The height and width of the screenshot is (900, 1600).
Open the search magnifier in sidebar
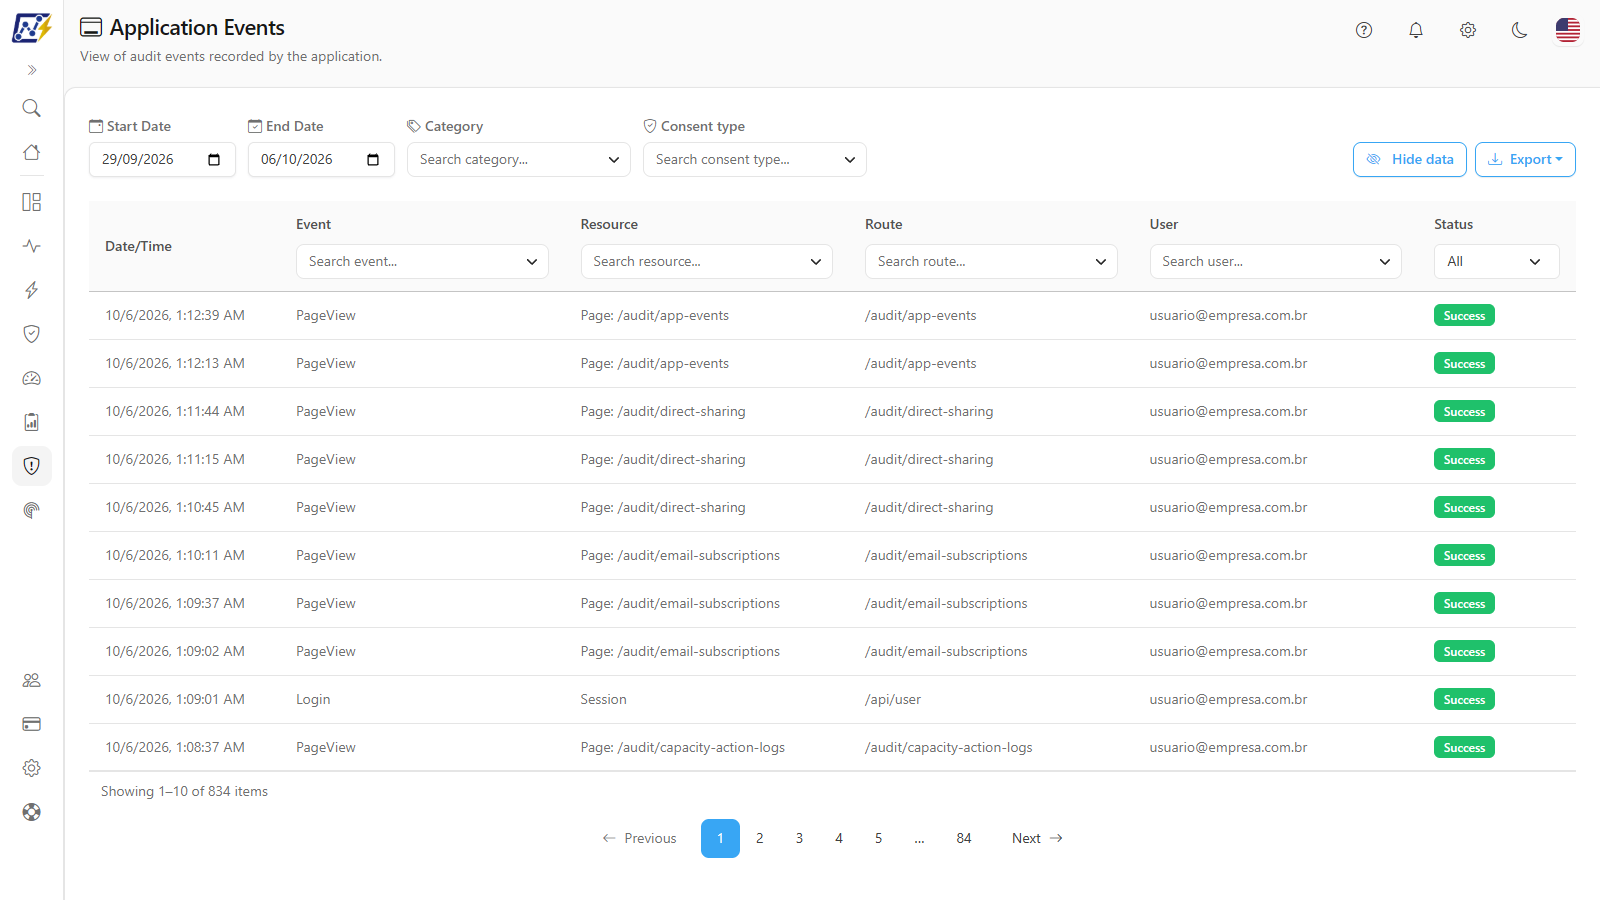click(x=32, y=108)
